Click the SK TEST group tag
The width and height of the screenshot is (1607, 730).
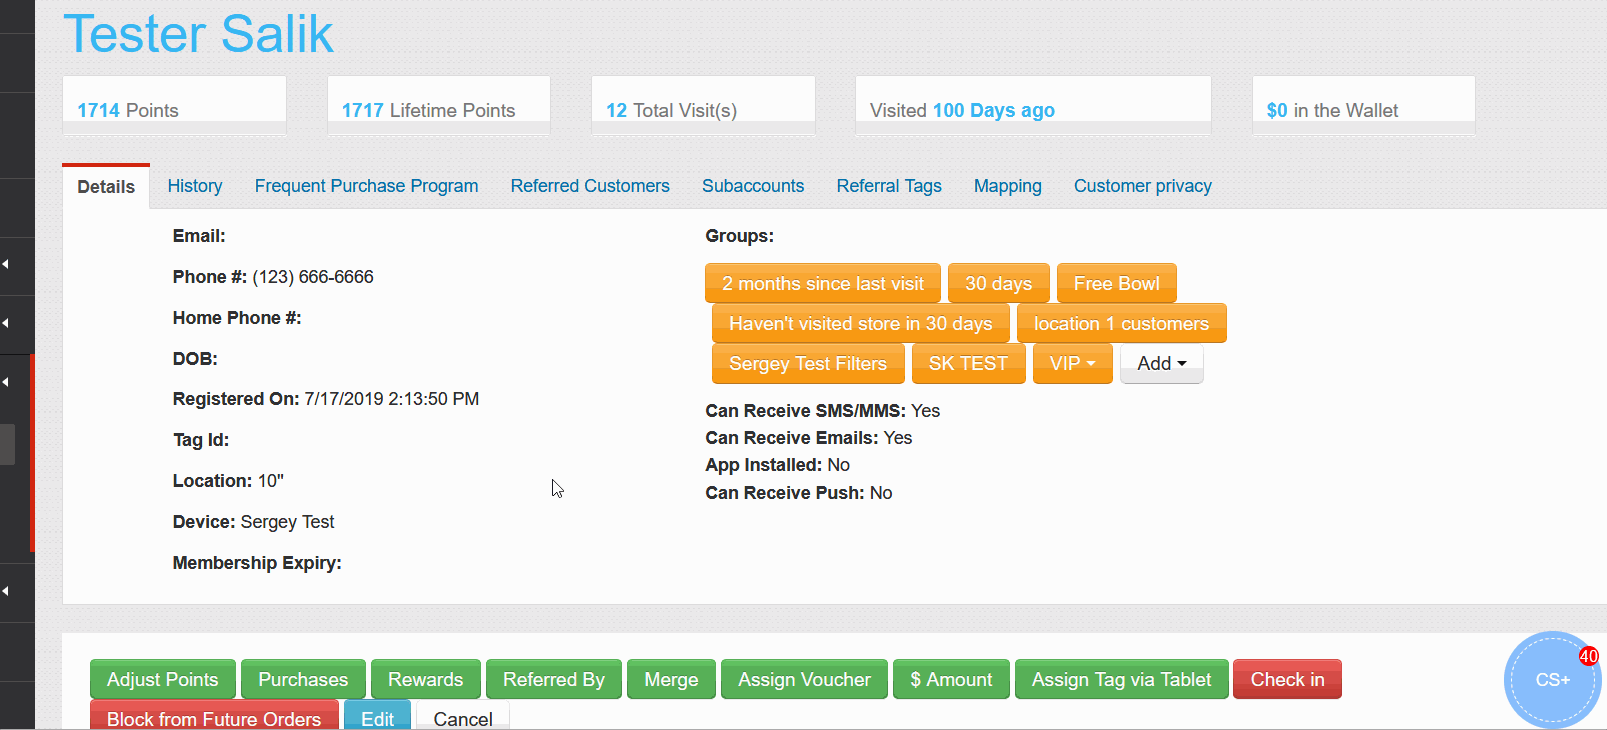point(968,364)
